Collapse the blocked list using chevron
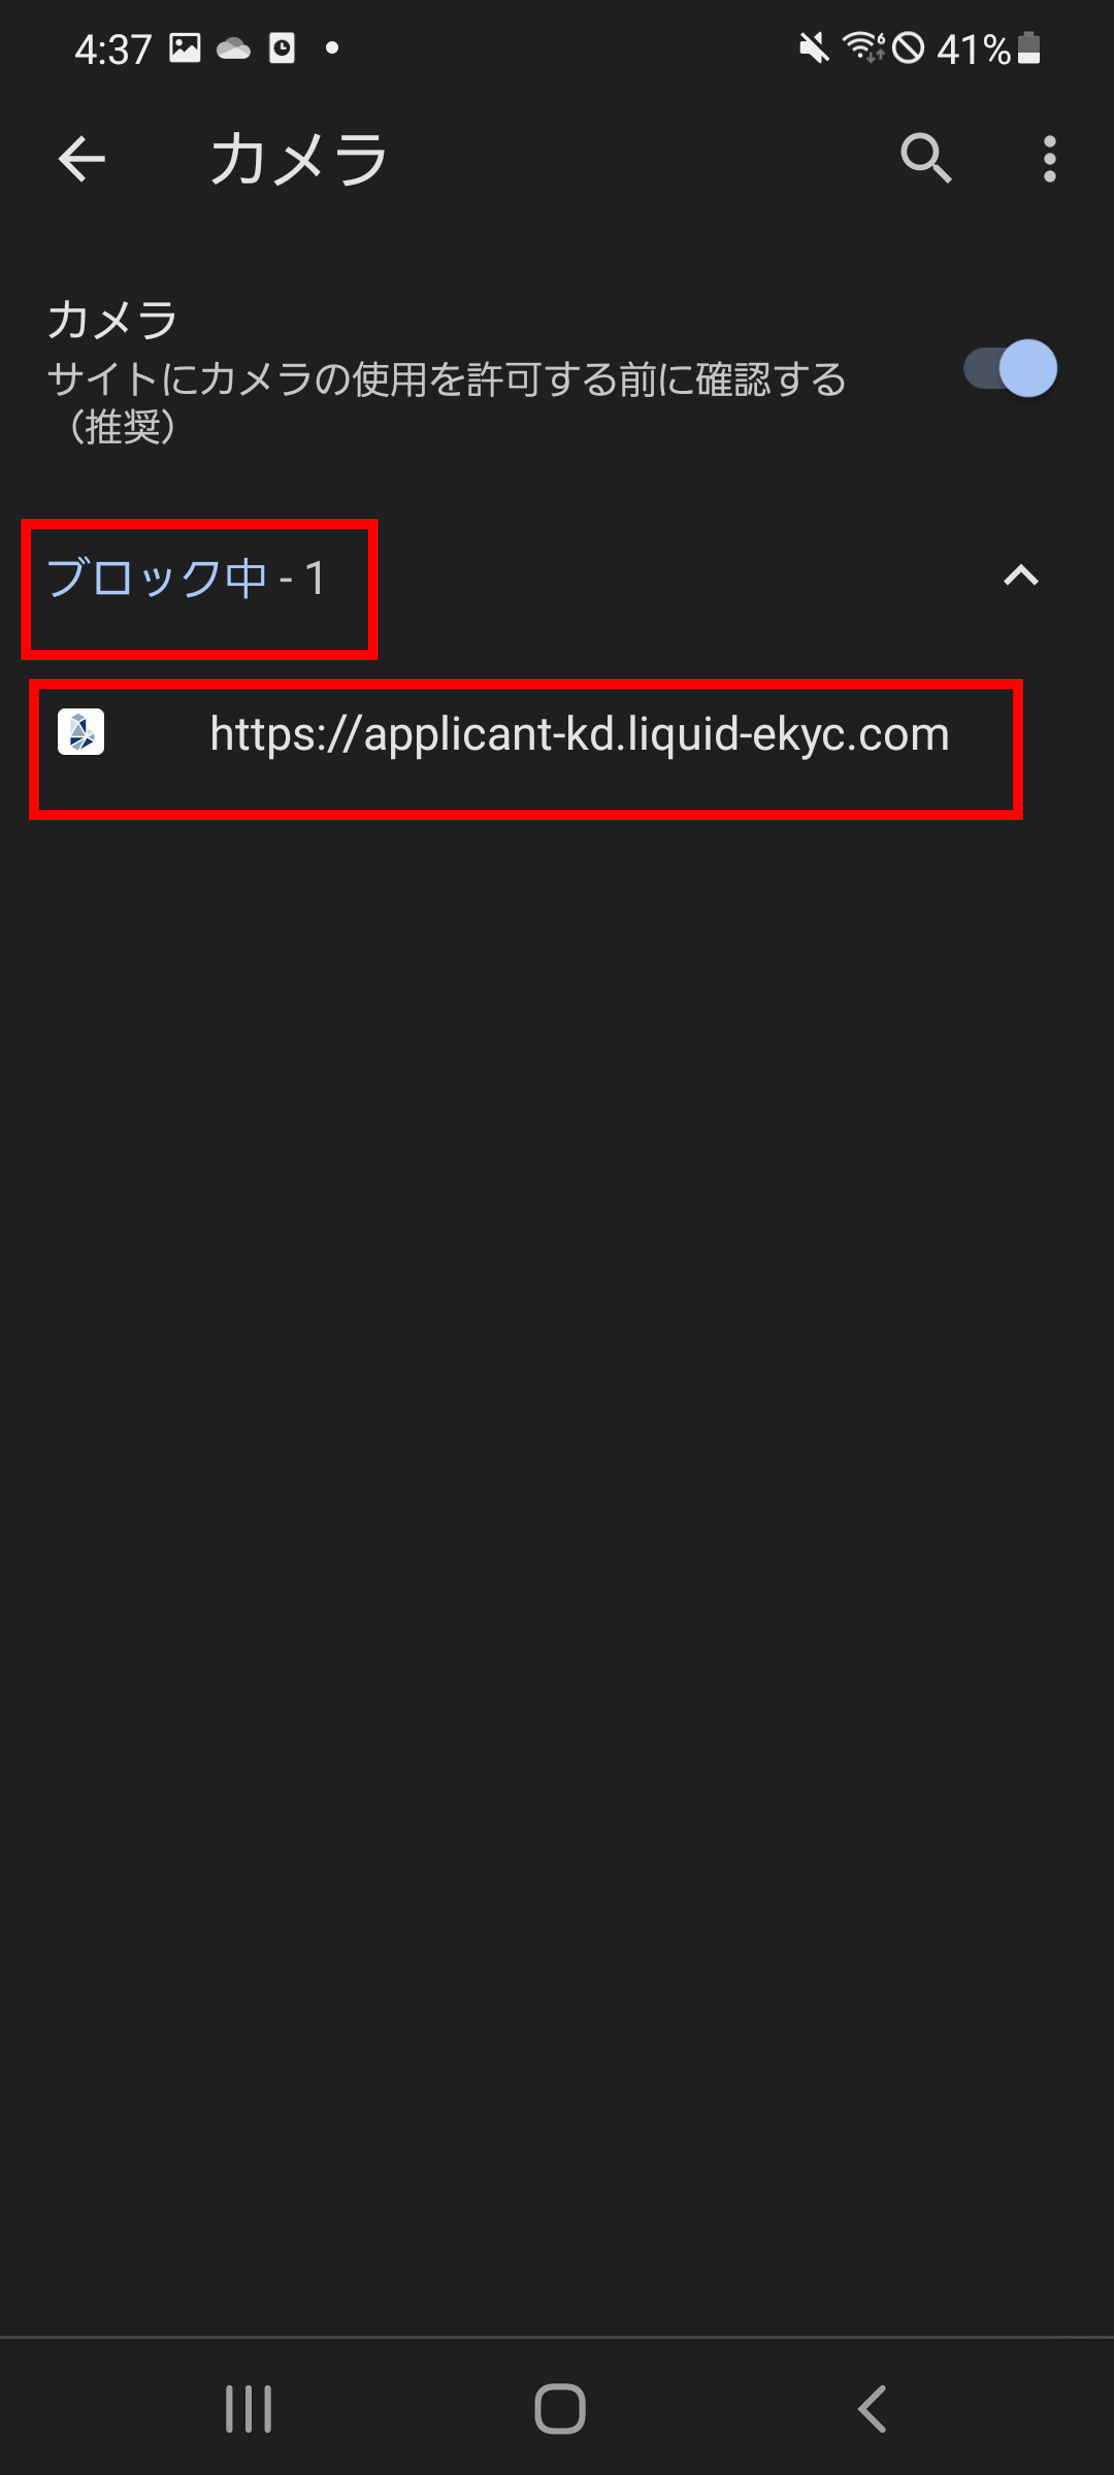The width and height of the screenshot is (1114, 2475). (1021, 576)
